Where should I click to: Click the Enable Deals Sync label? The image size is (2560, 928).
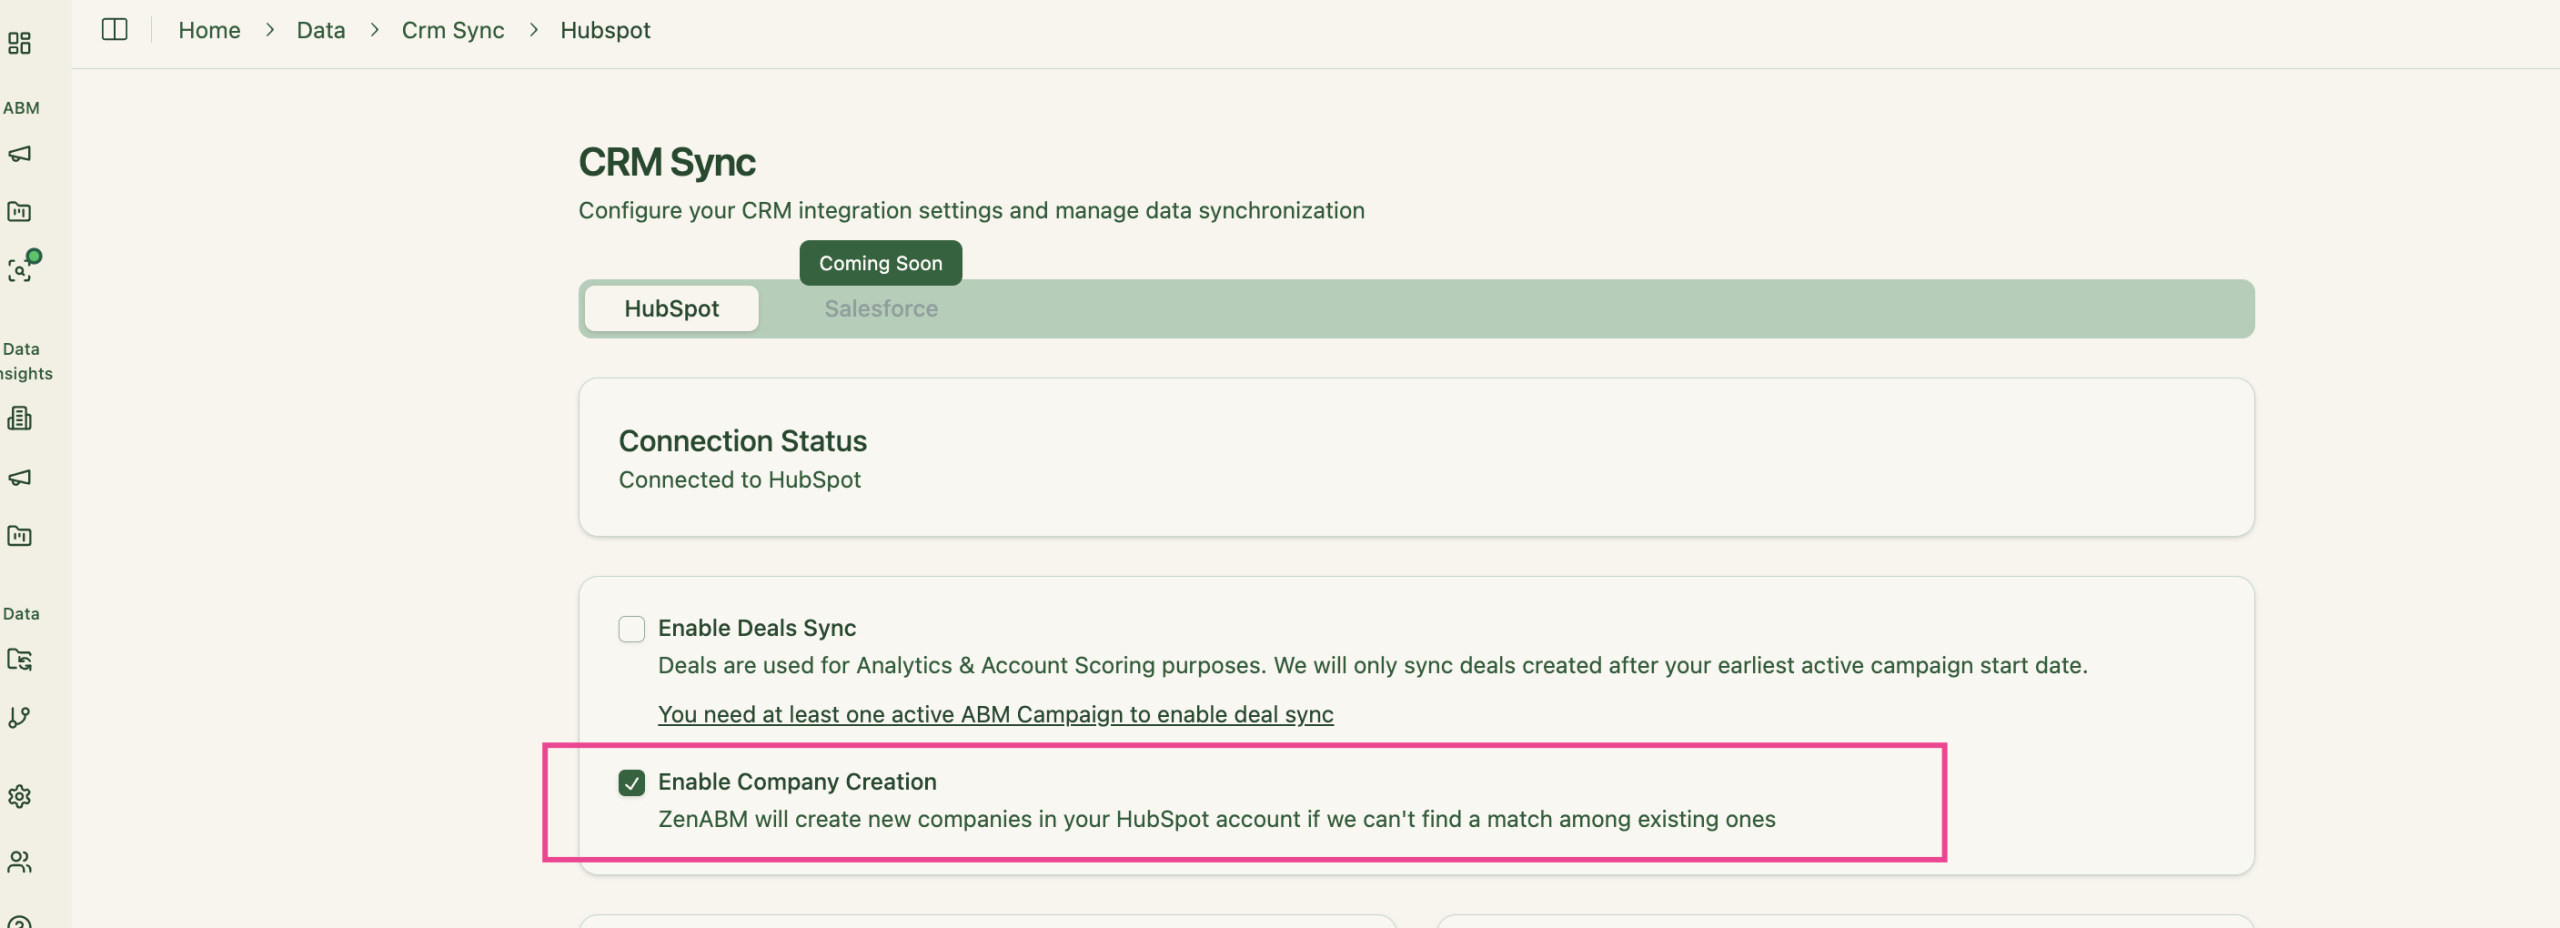757,628
